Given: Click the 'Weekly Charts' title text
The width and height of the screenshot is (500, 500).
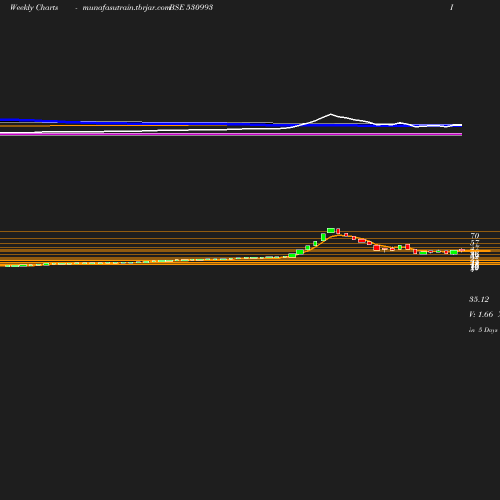Looking at the screenshot, I should pos(34,7).
